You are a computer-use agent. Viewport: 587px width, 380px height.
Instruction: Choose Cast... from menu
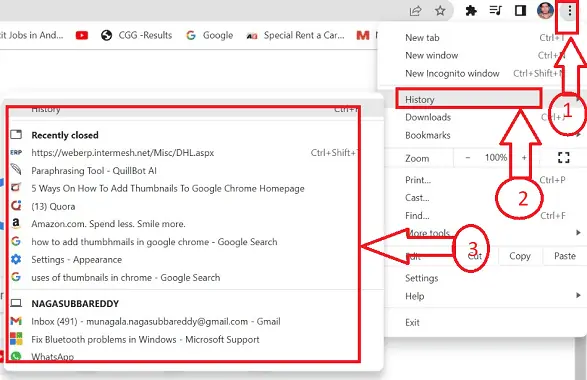(x=483, y=198)
